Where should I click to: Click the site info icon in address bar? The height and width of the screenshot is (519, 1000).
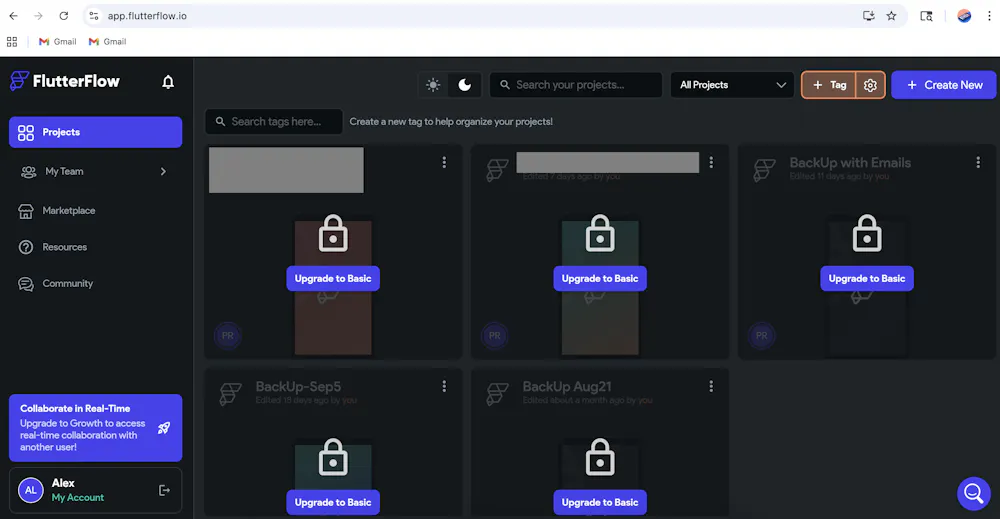pos(94,16)
